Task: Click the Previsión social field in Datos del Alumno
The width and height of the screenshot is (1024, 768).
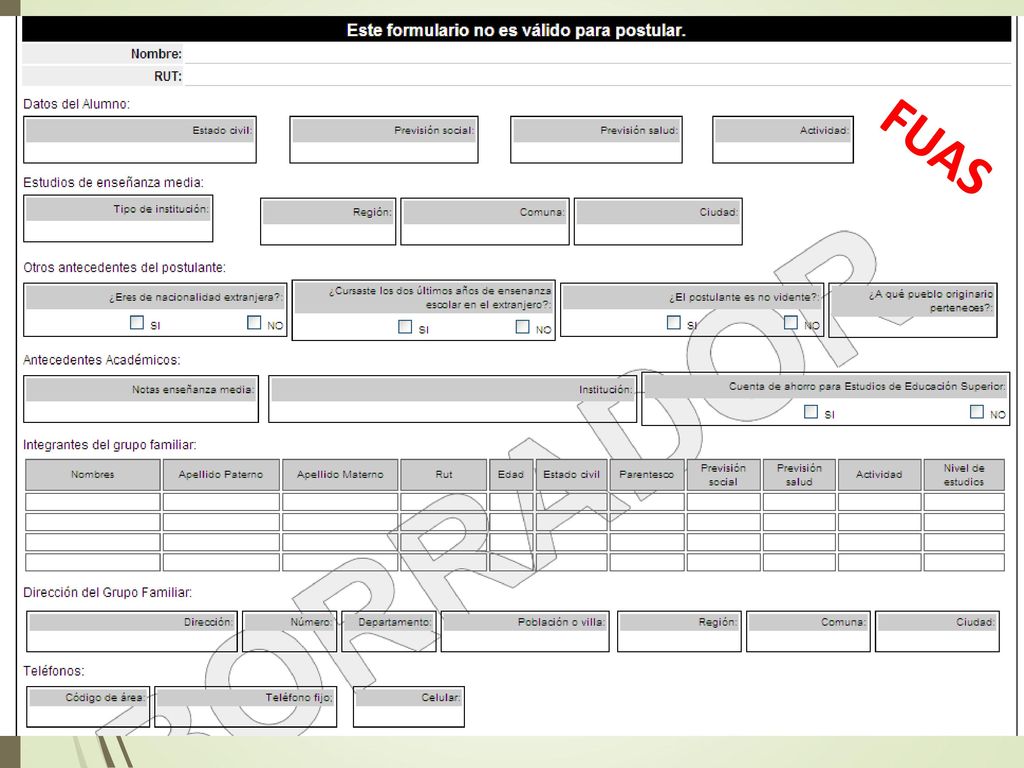Action: (384, 140)
